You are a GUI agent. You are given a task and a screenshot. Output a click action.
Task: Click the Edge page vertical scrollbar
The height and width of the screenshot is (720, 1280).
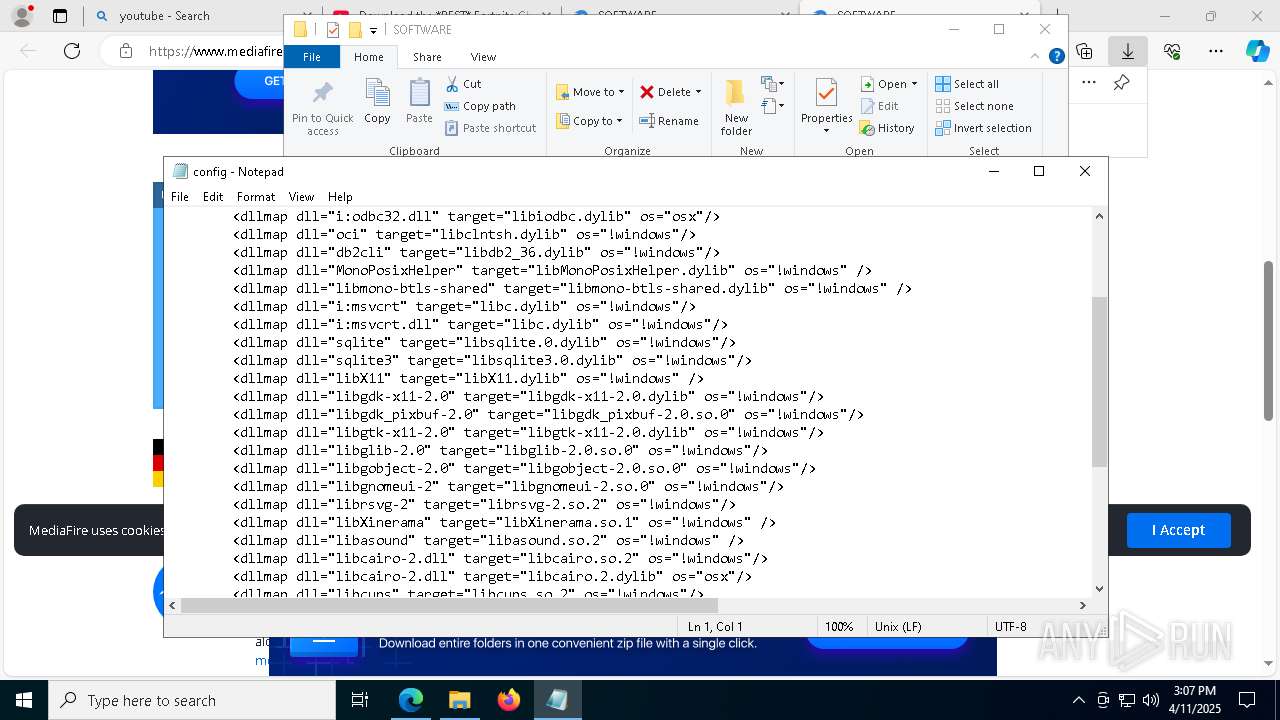pyautogui.click(x=1269, y=340)
